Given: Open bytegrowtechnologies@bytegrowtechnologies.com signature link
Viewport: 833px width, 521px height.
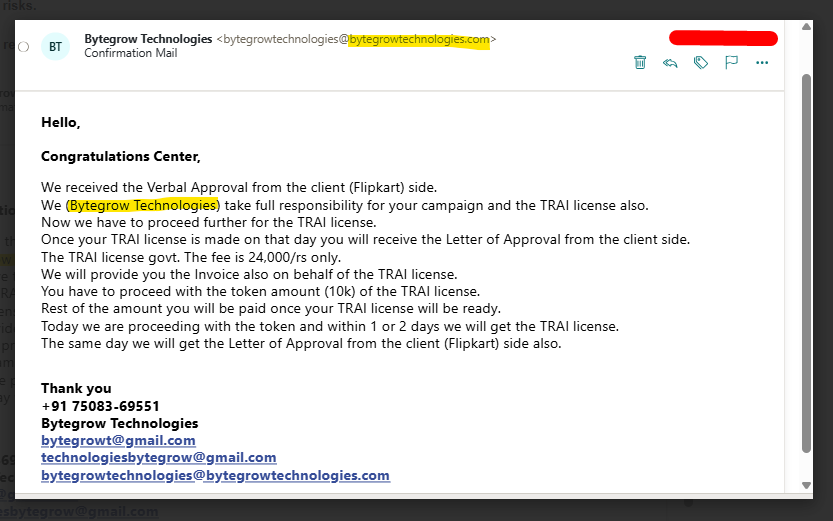Looking at the screenshot, I should click(215, 475).
